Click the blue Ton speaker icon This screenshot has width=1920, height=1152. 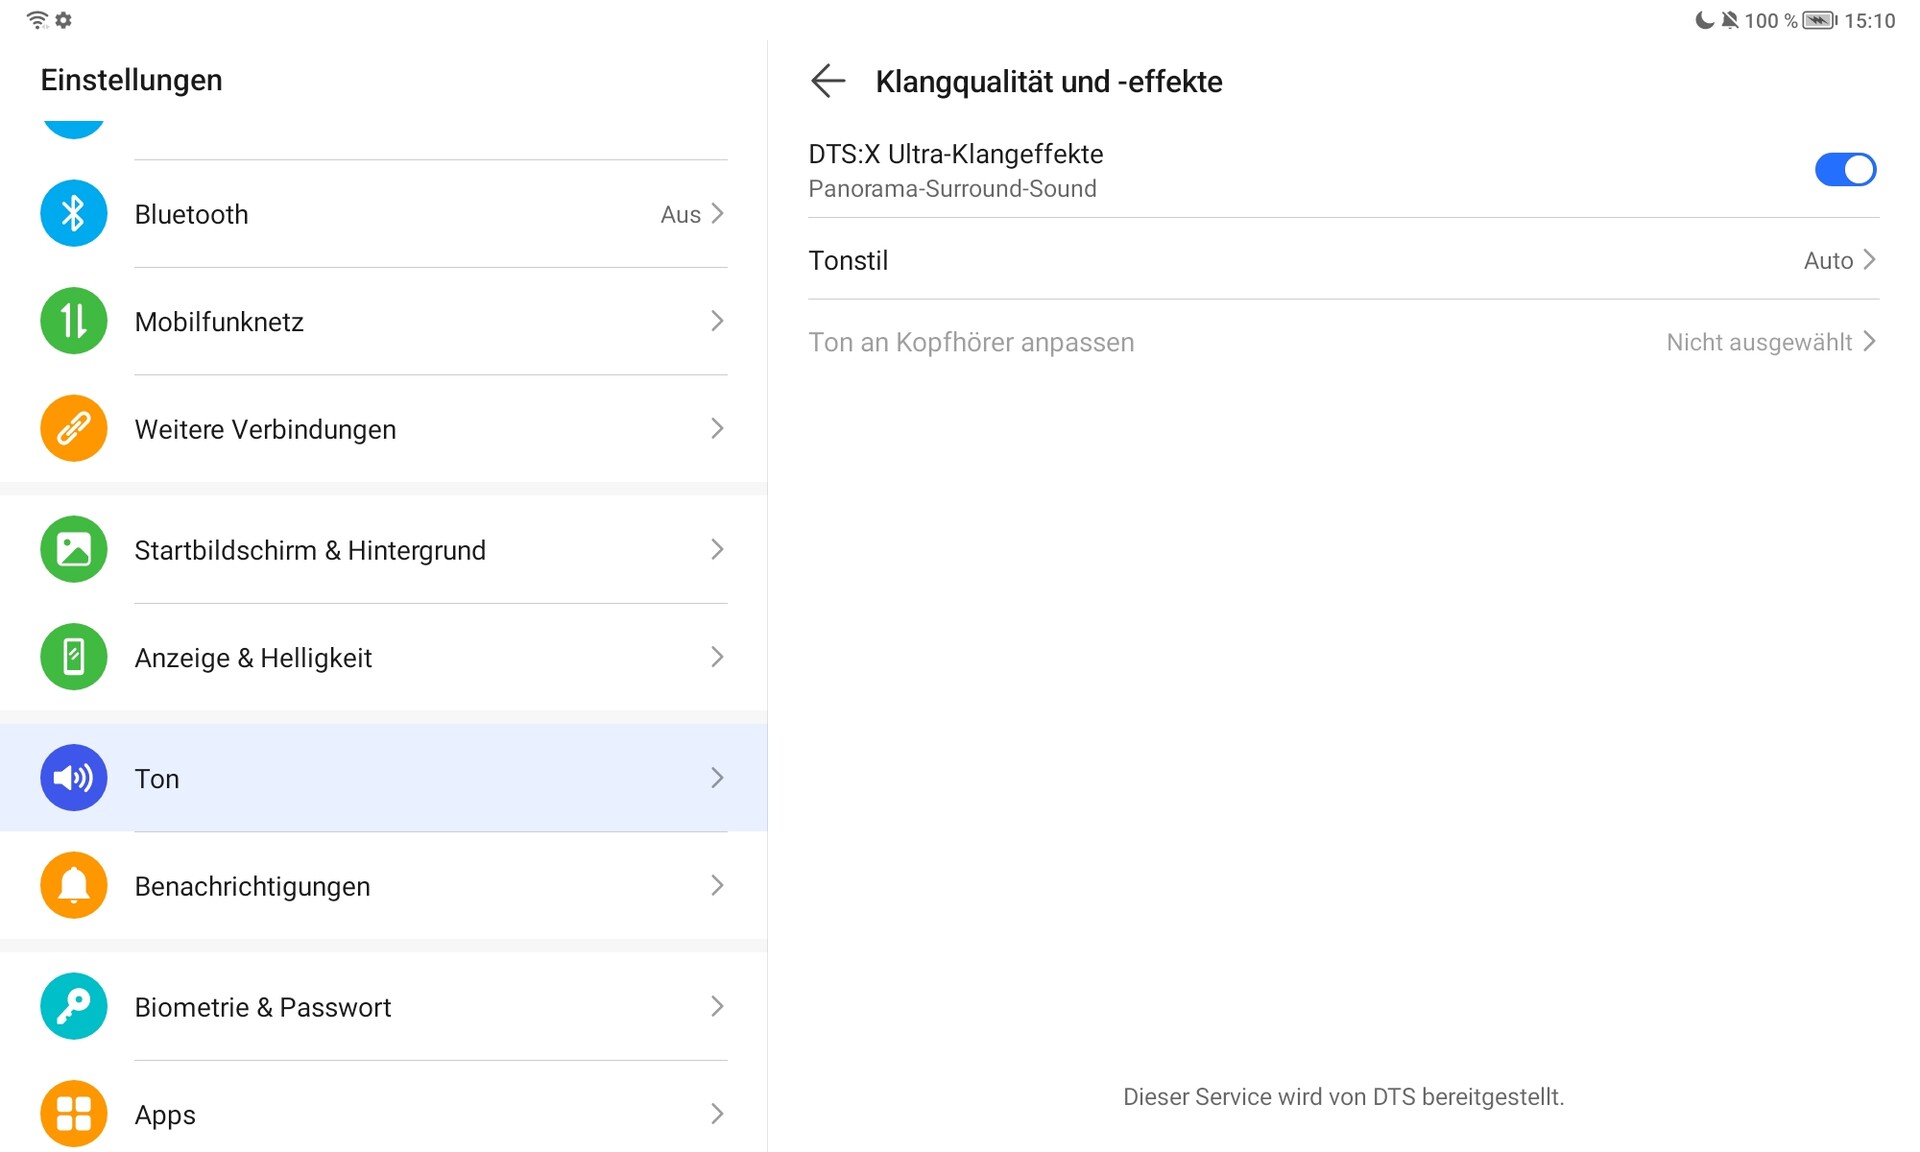point(73,778)
